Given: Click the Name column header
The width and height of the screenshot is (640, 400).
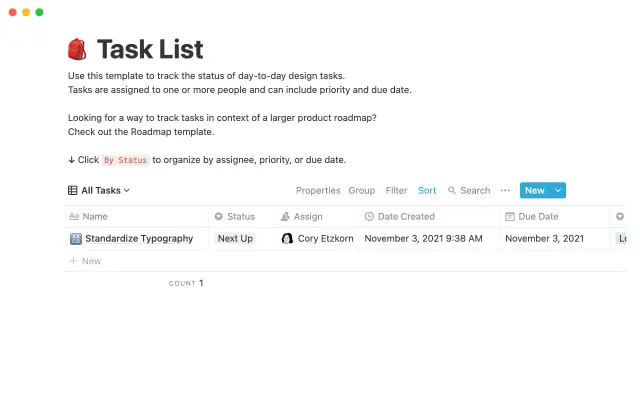Looking at the screenshot, I should tap(137, 217).
